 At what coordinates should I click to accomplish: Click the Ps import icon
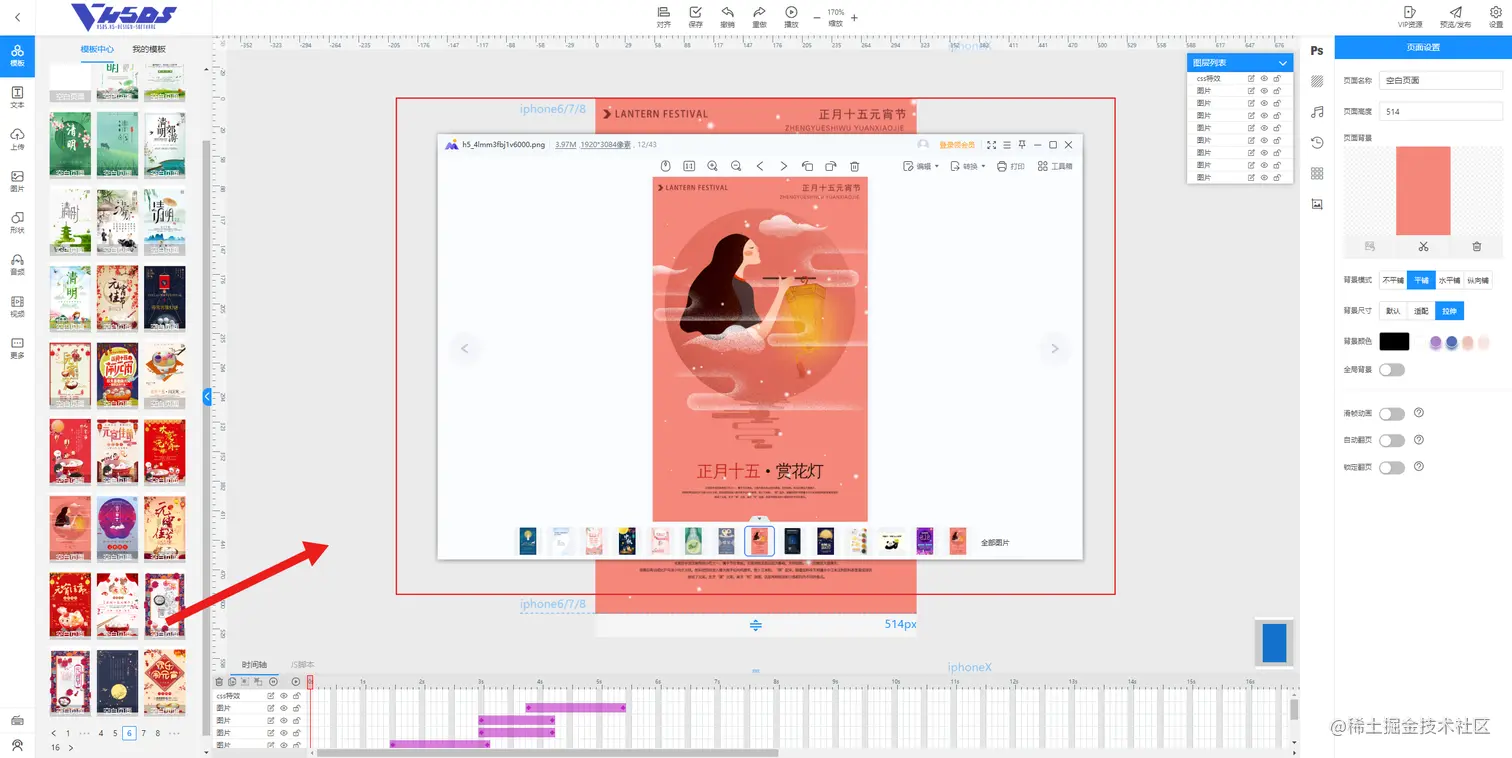[1317, 50]
